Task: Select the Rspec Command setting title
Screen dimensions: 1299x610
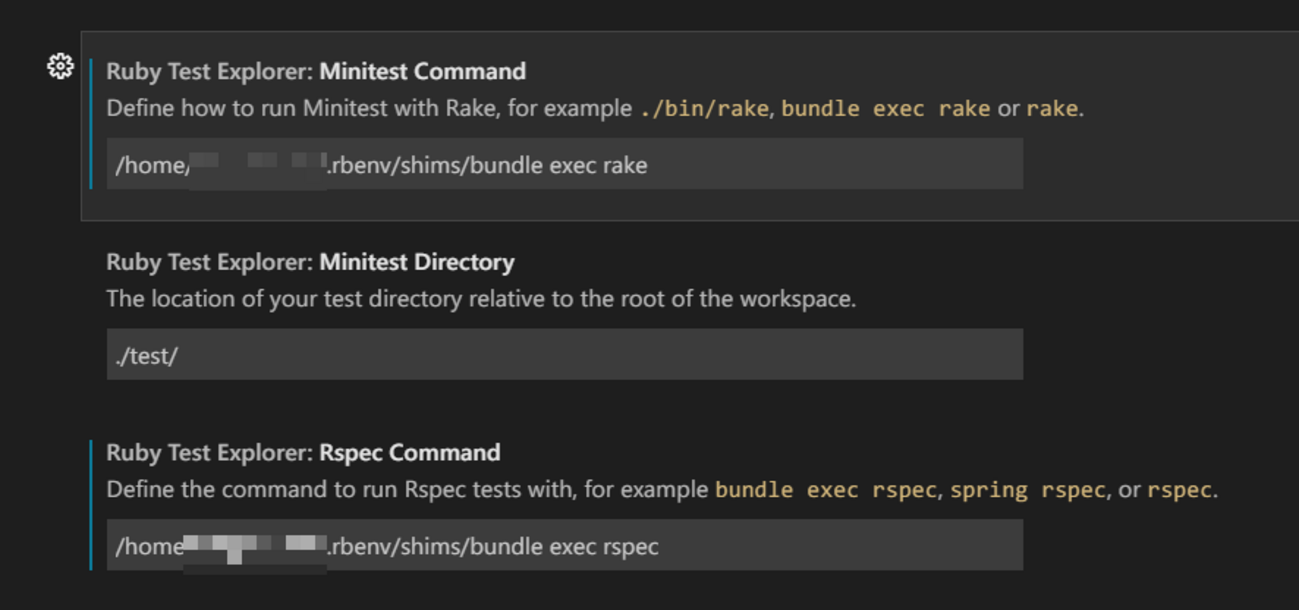Action: click(303, 453)
